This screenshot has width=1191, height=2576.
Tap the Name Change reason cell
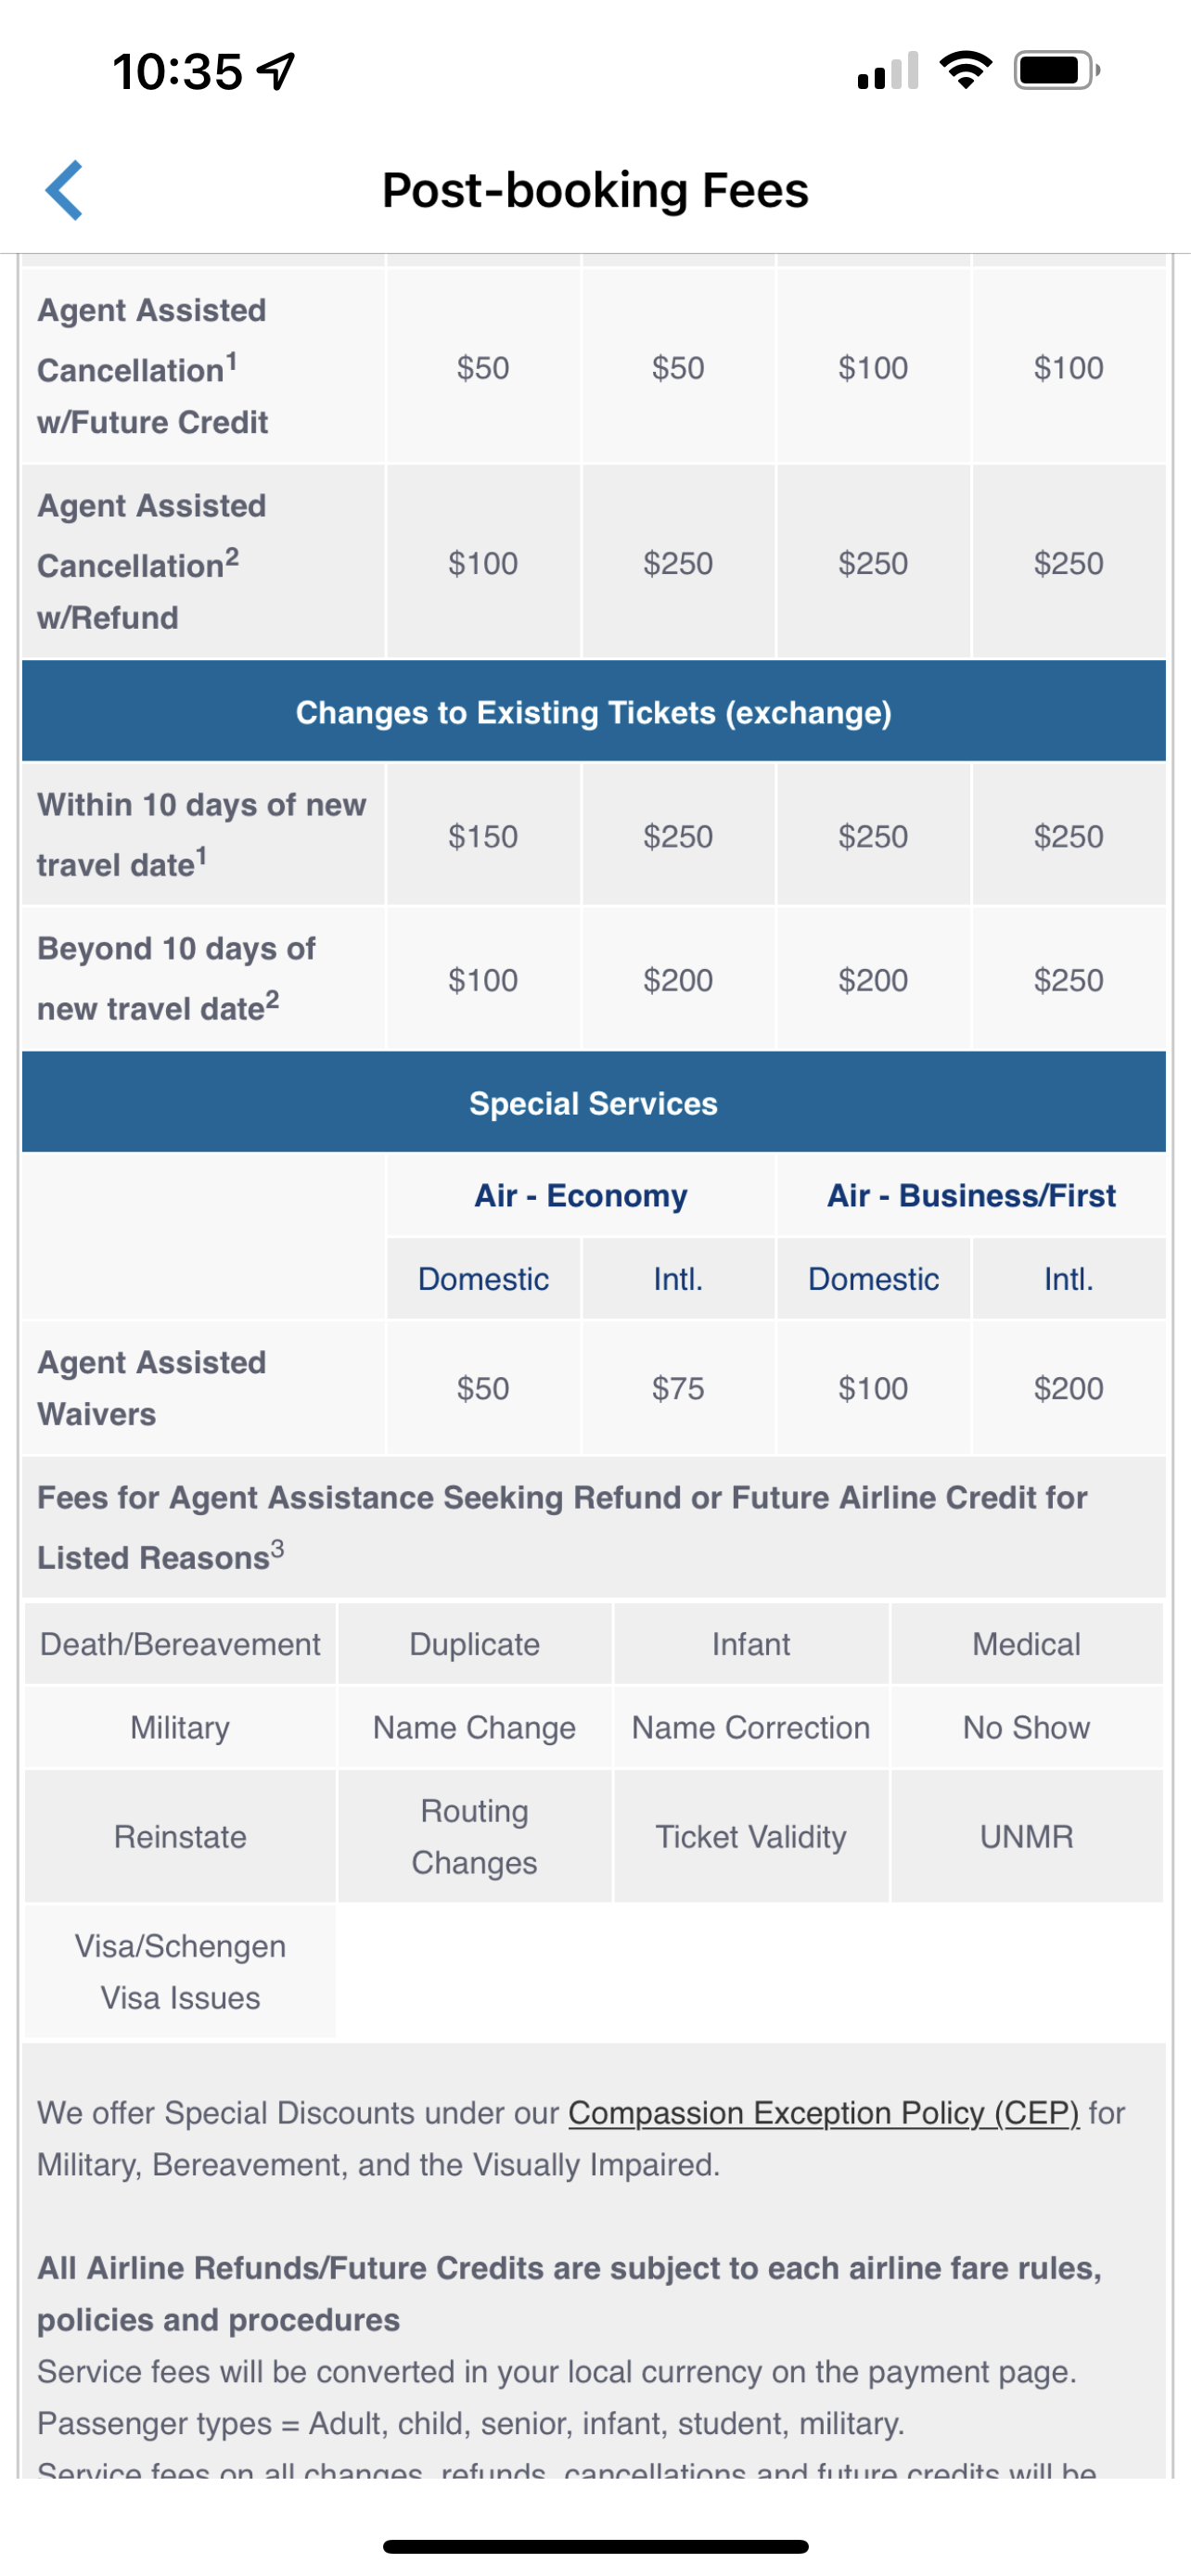[474, 1727]
